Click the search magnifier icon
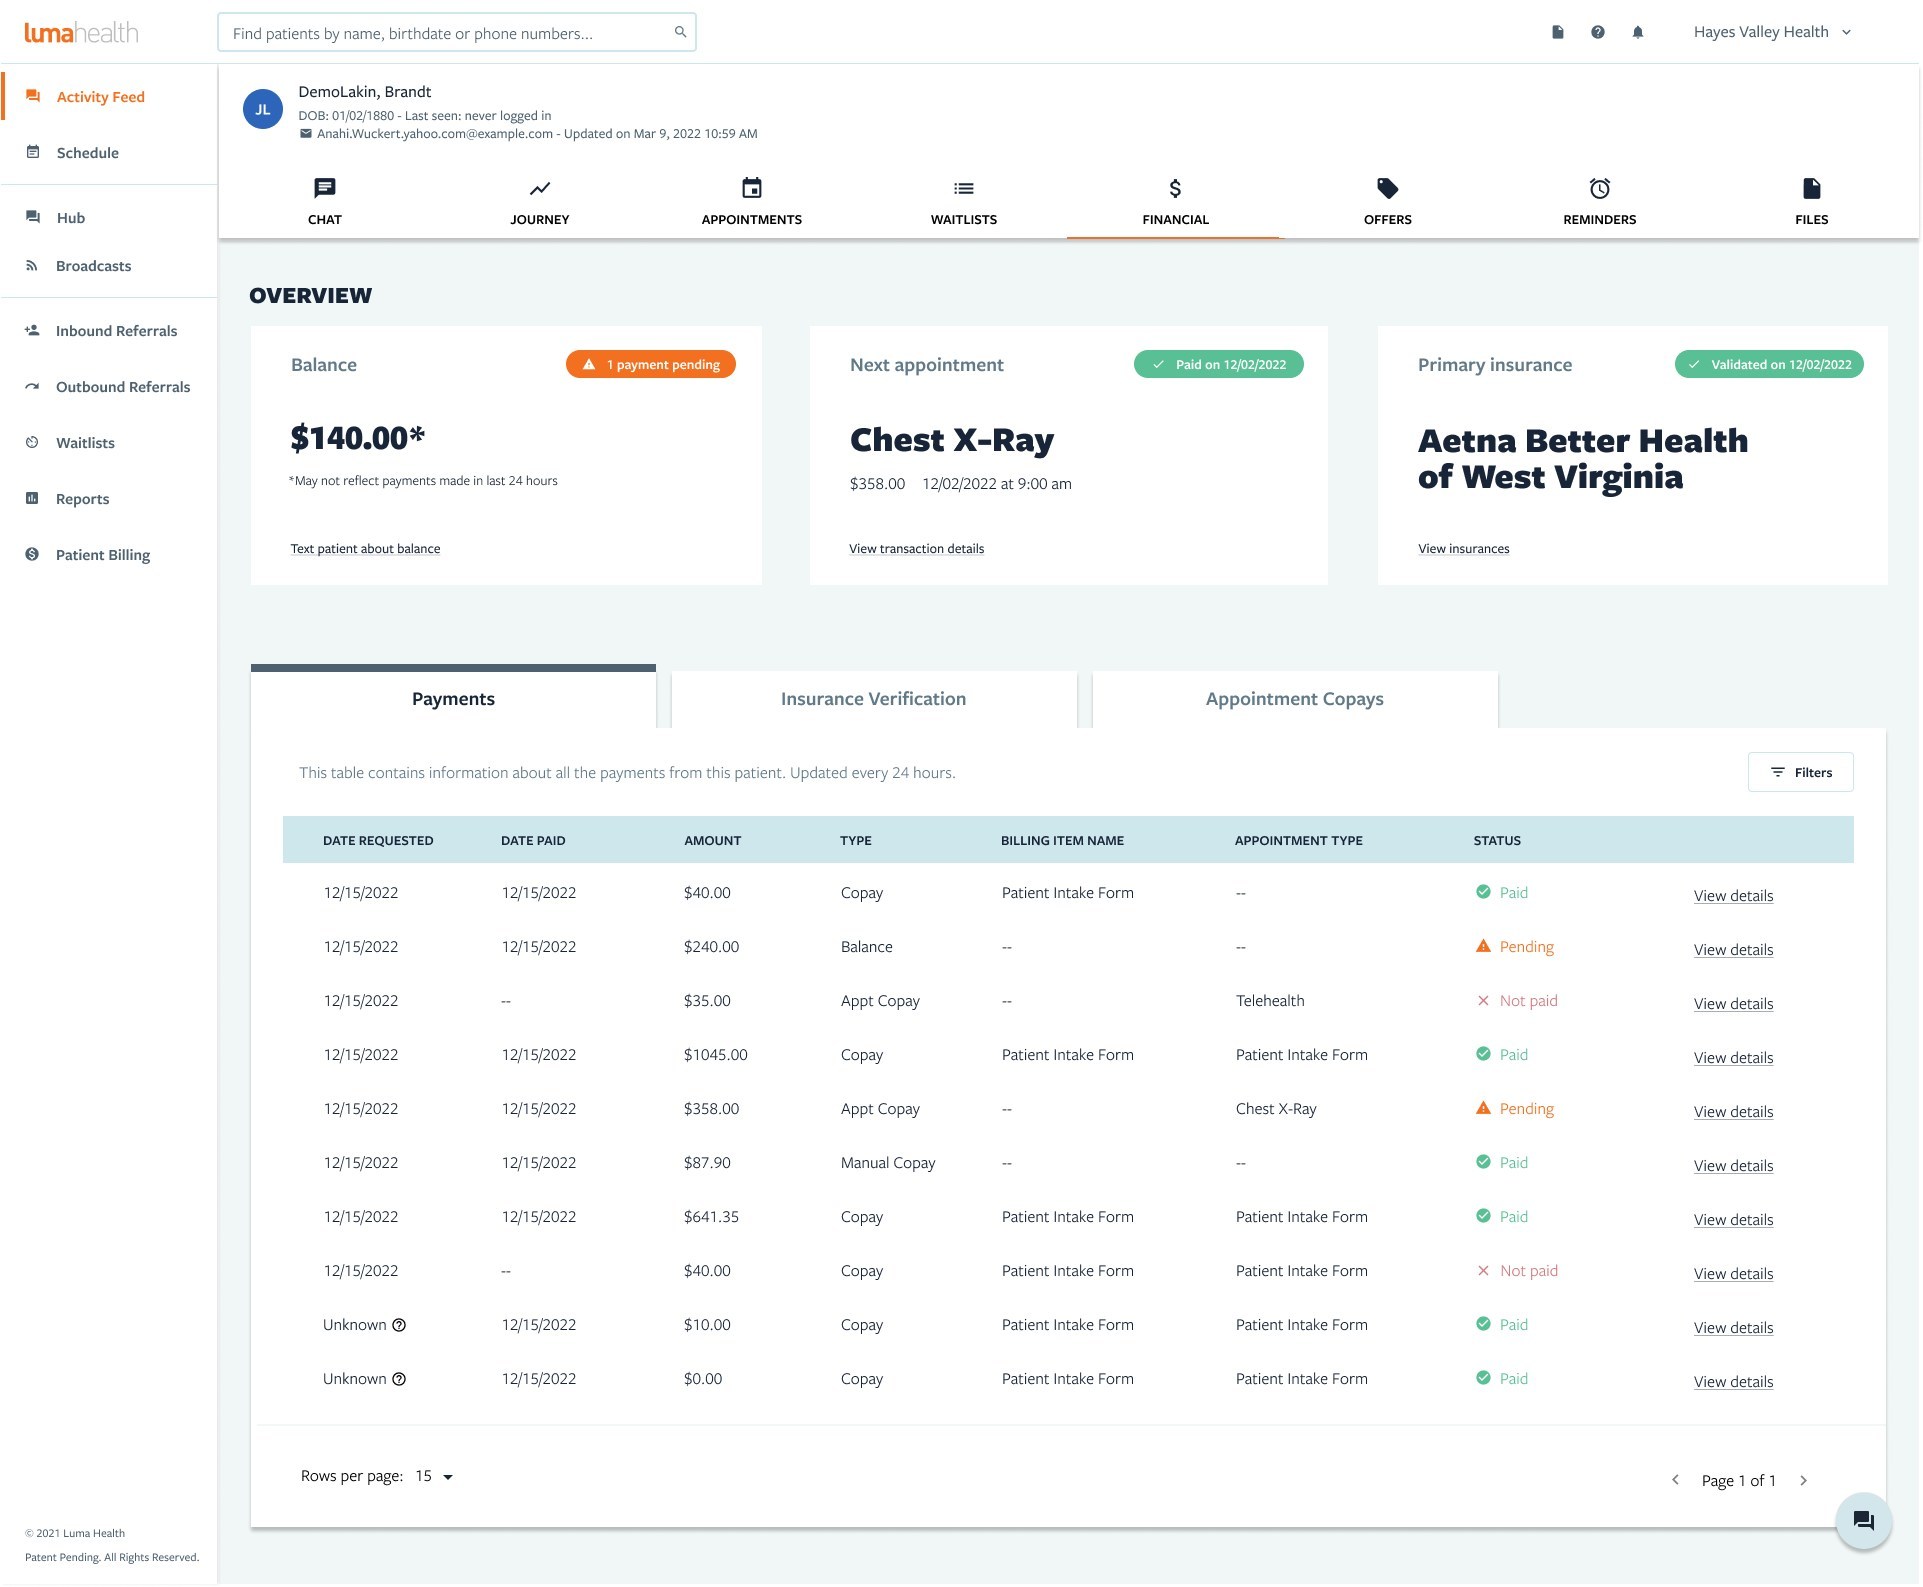Screen dimensions: 1923x1587 tap(680, 32)
